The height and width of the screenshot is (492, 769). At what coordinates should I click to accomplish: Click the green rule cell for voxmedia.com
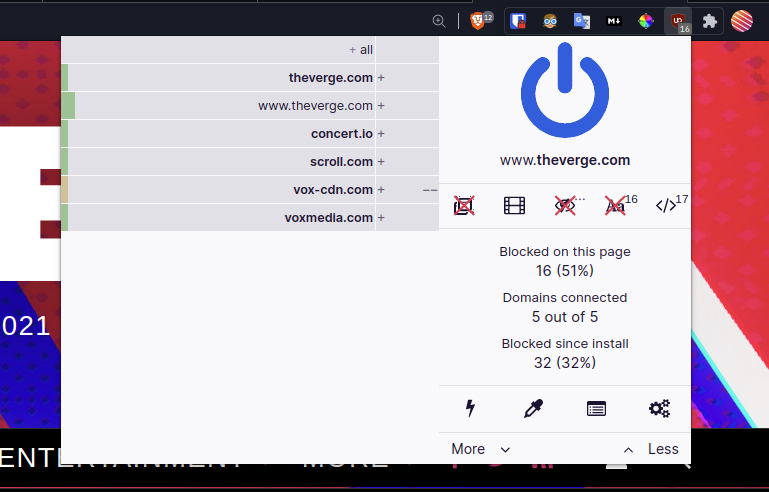click(65, 217)
